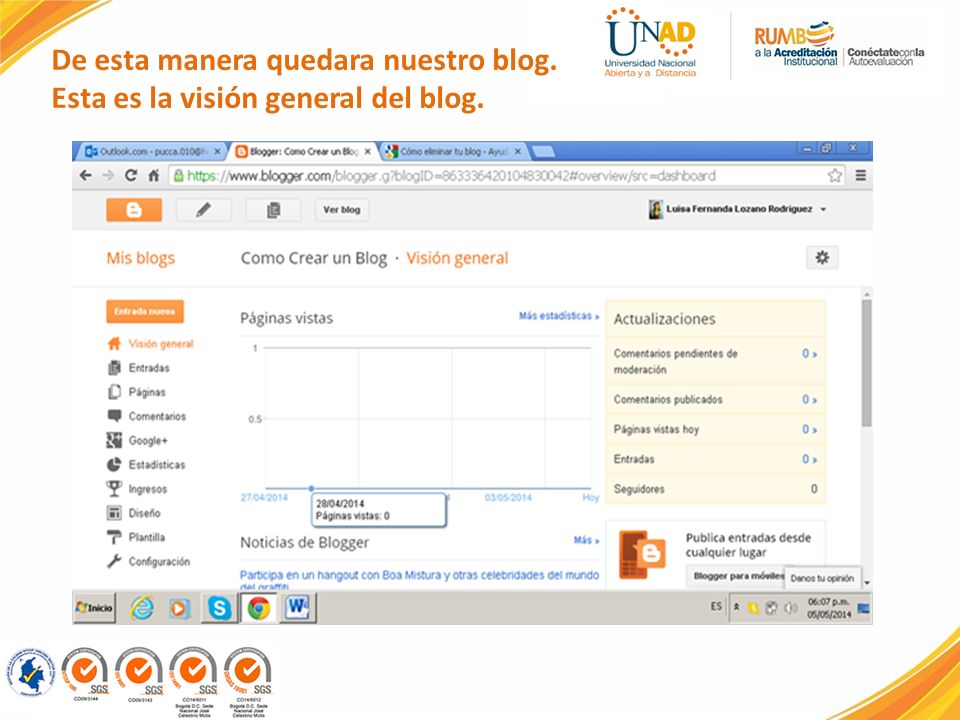Open the Chrome hamburger menu
Viewport: 960px width, 720px height.
[860, 176]
